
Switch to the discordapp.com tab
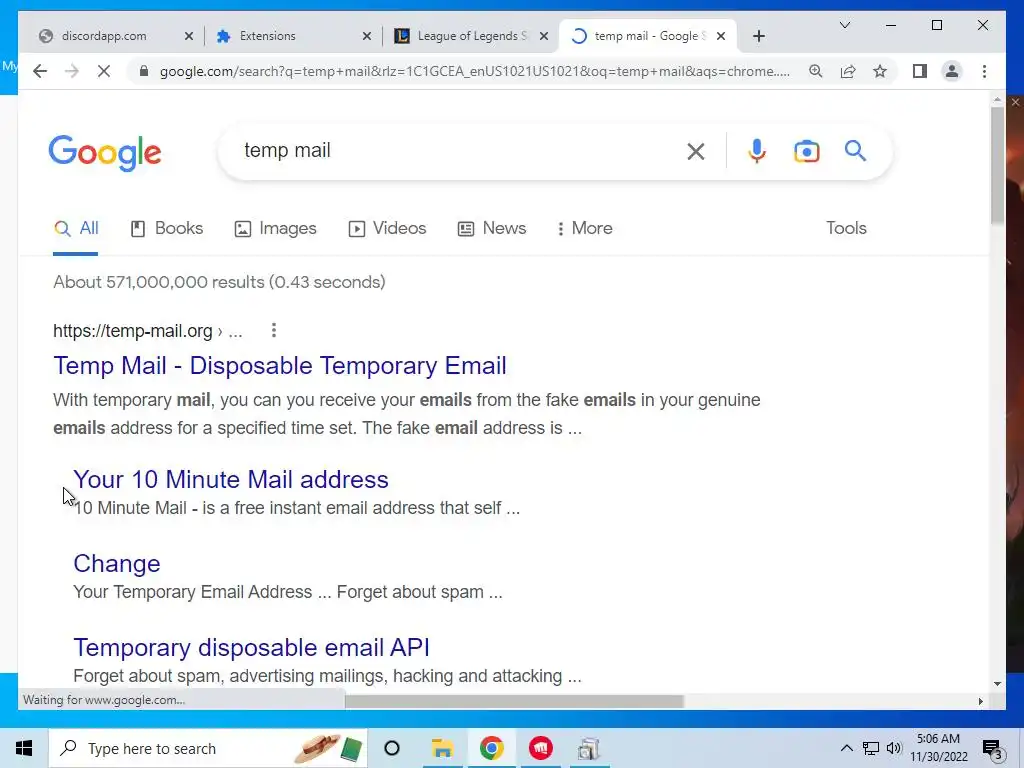click(104, 36)
